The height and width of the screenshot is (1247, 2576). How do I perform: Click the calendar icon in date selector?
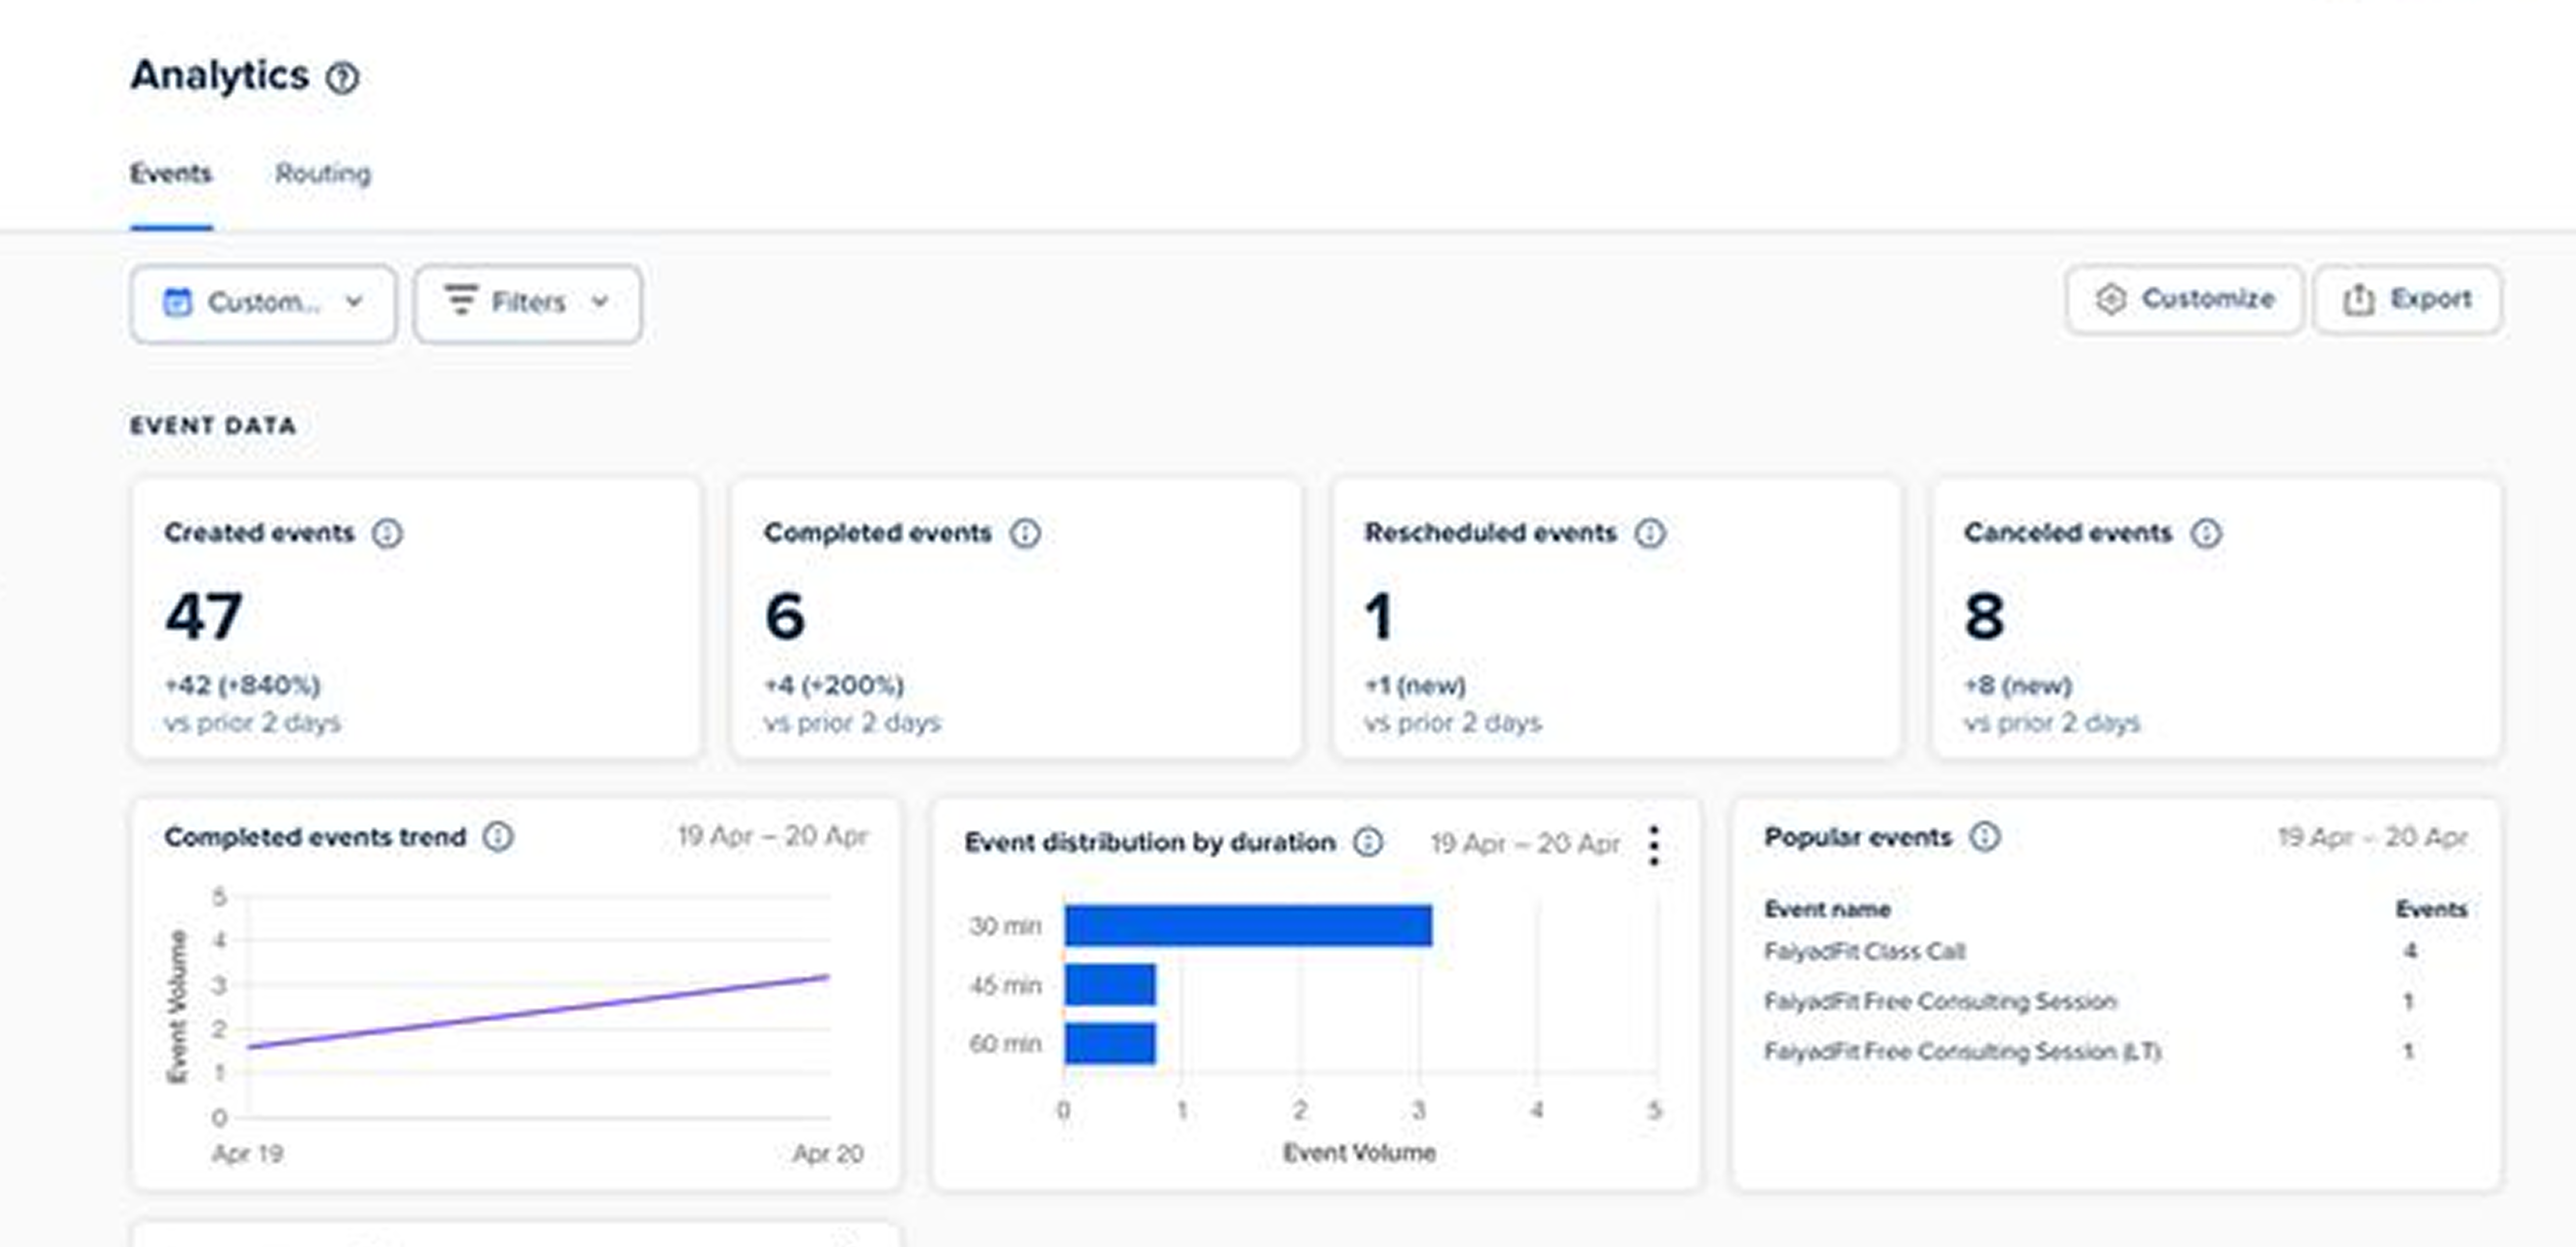[177, 302]
